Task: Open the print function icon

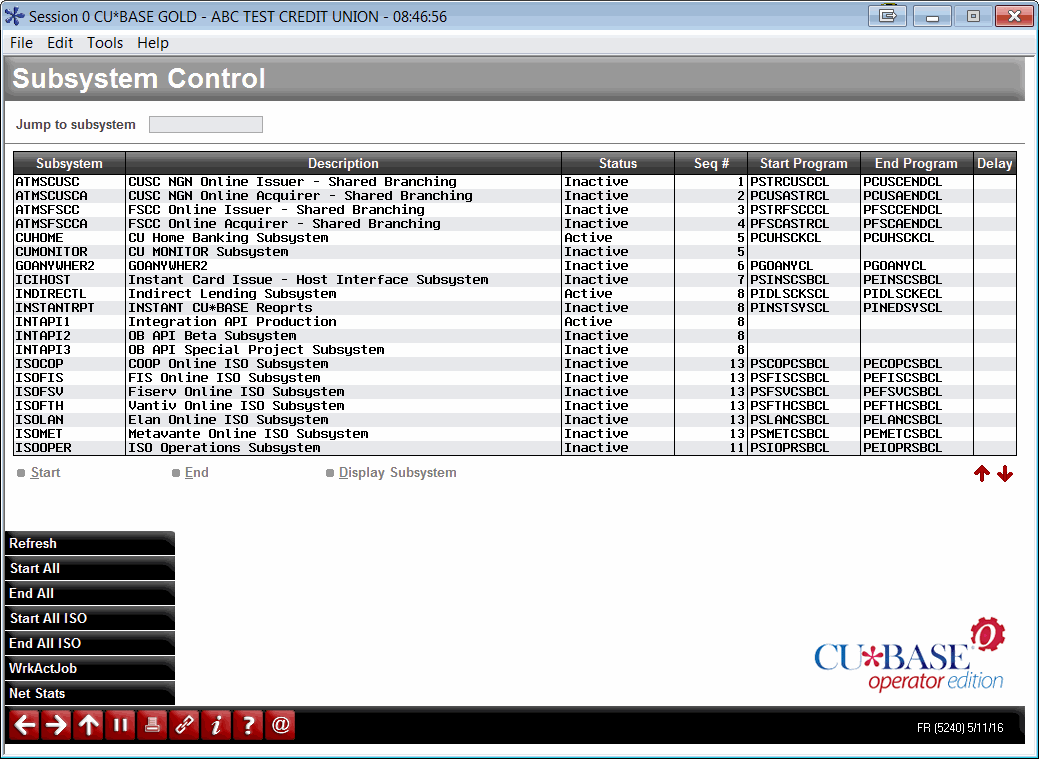Action: pyautogui.click(x=151, y=724)
